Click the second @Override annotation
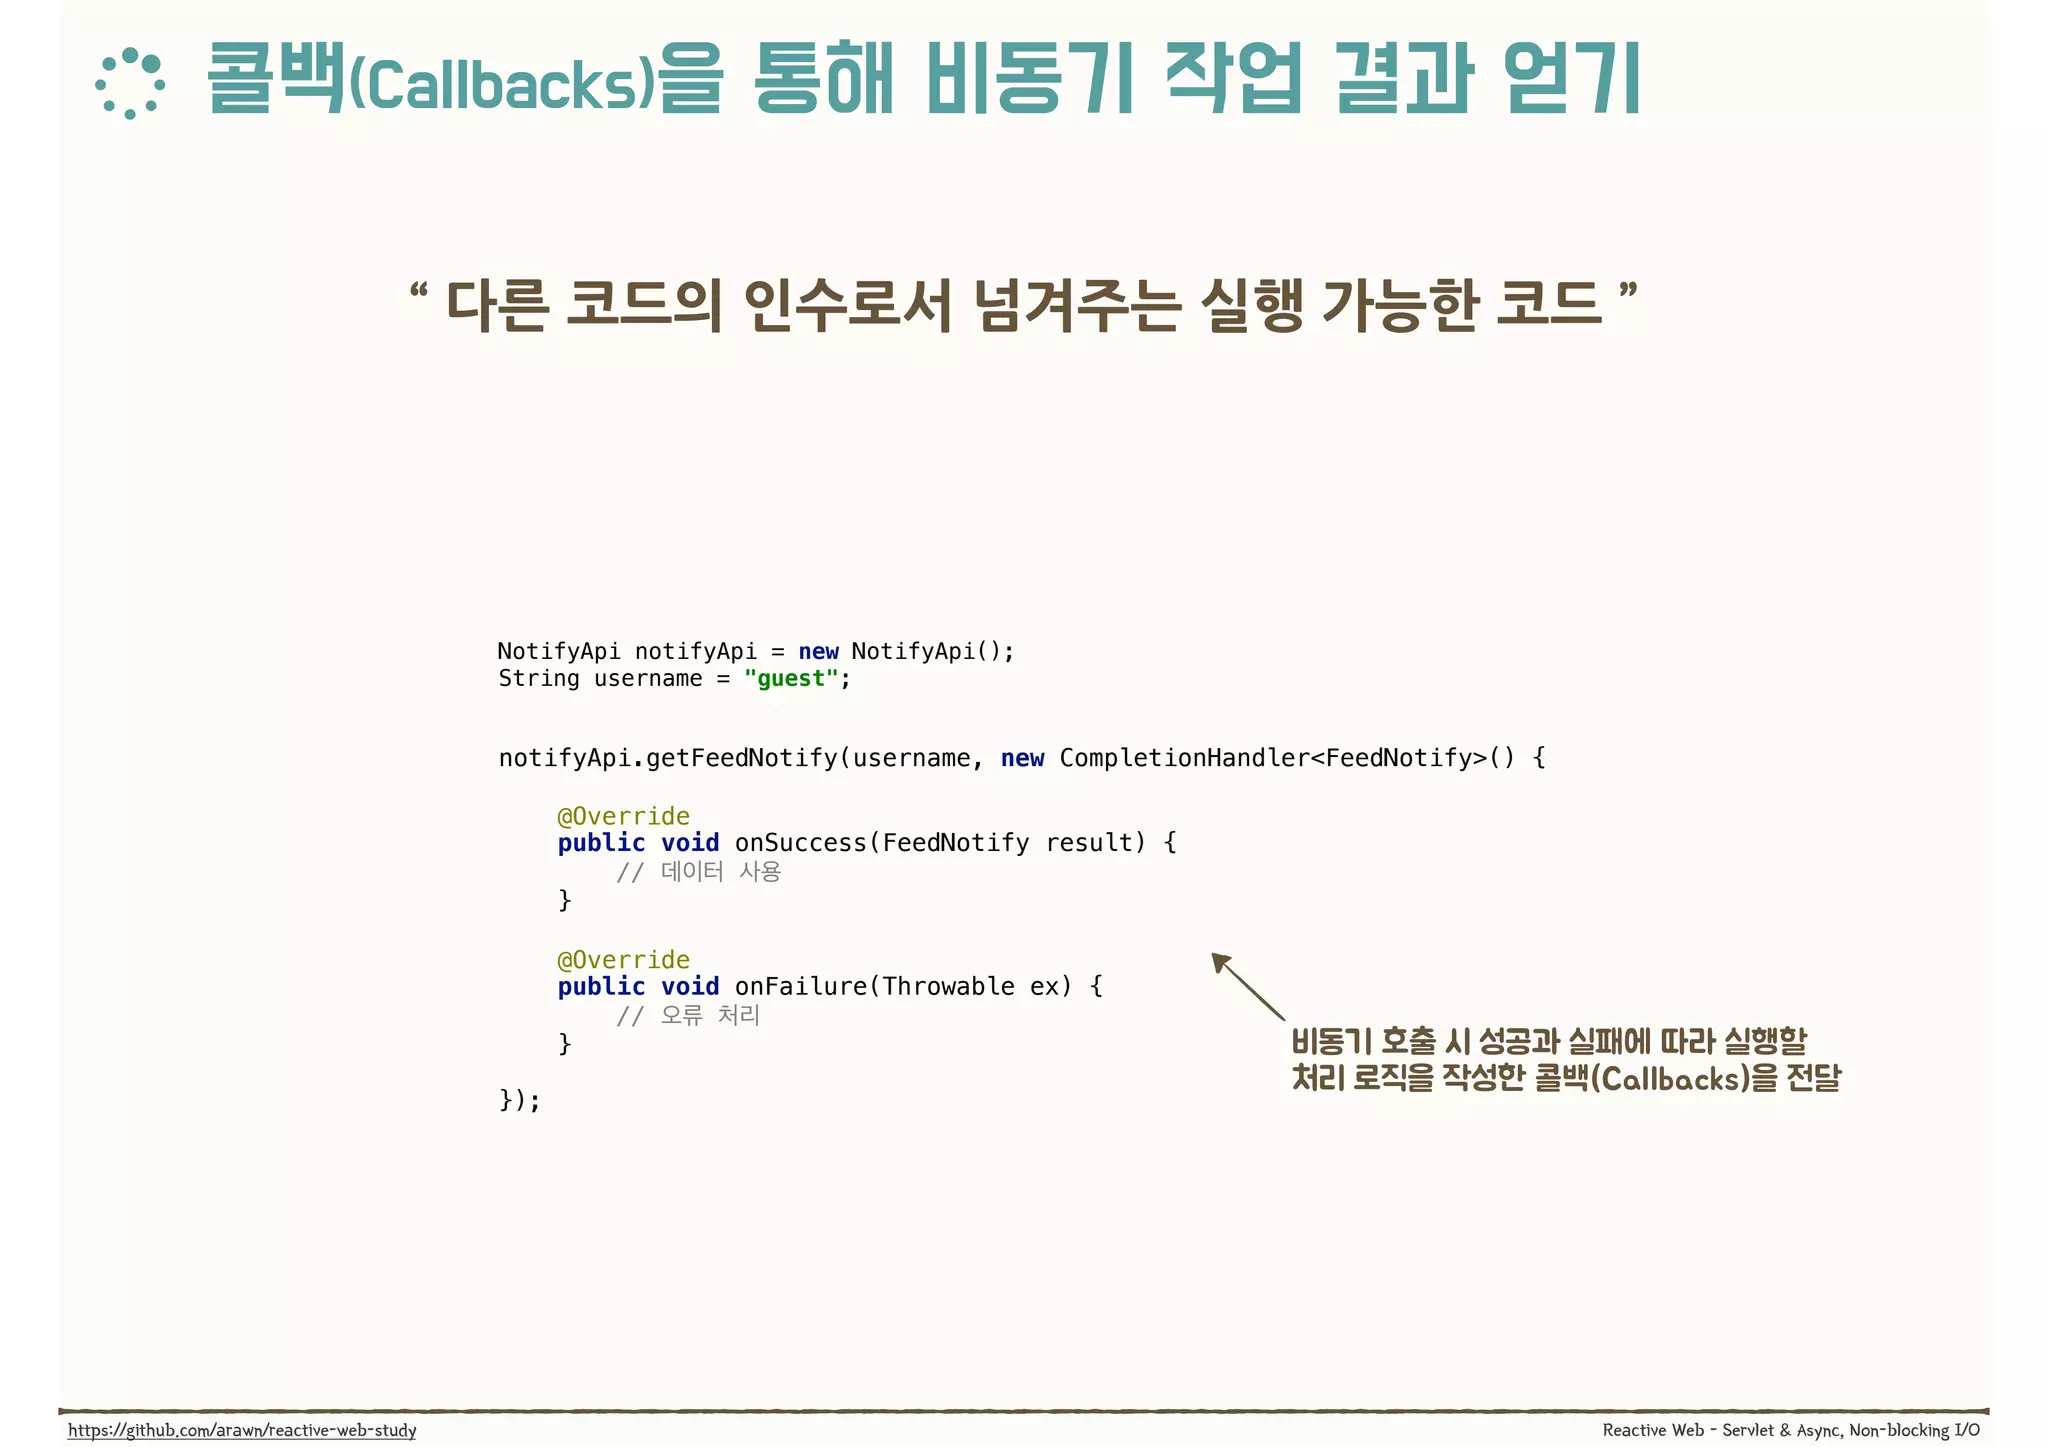 (x=623, y=960)
